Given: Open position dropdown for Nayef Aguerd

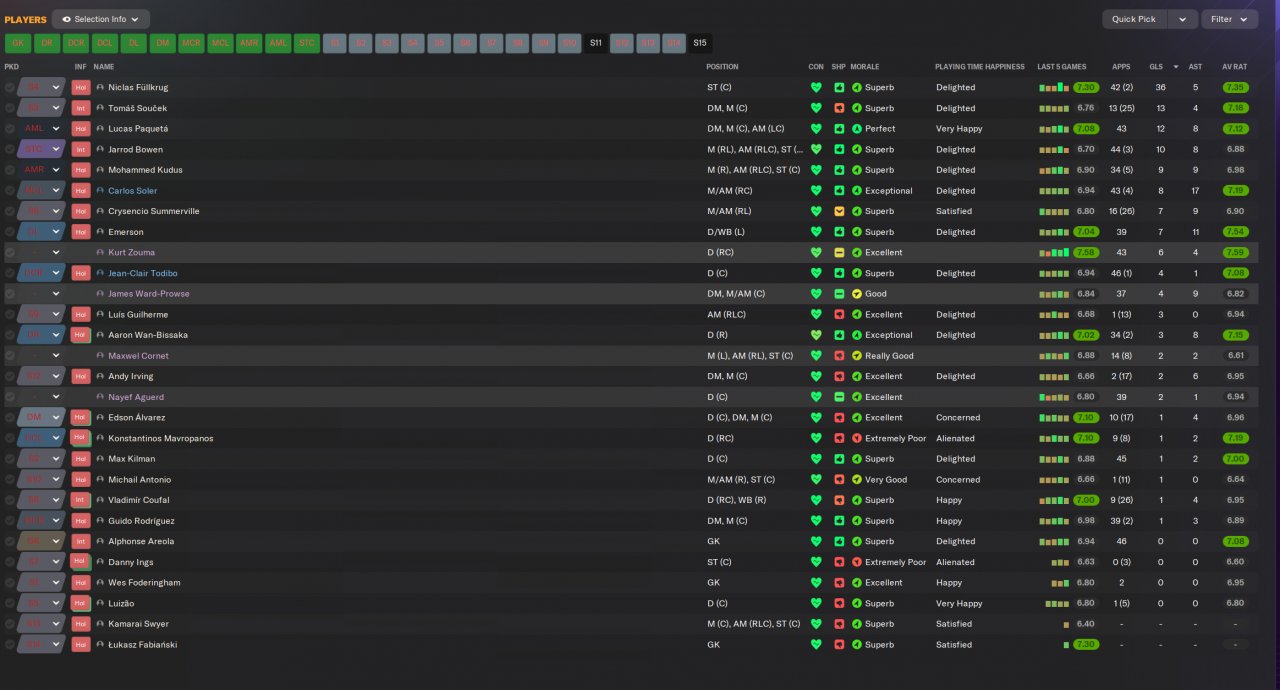Looking at the screenshot, I should click(56, 397).
